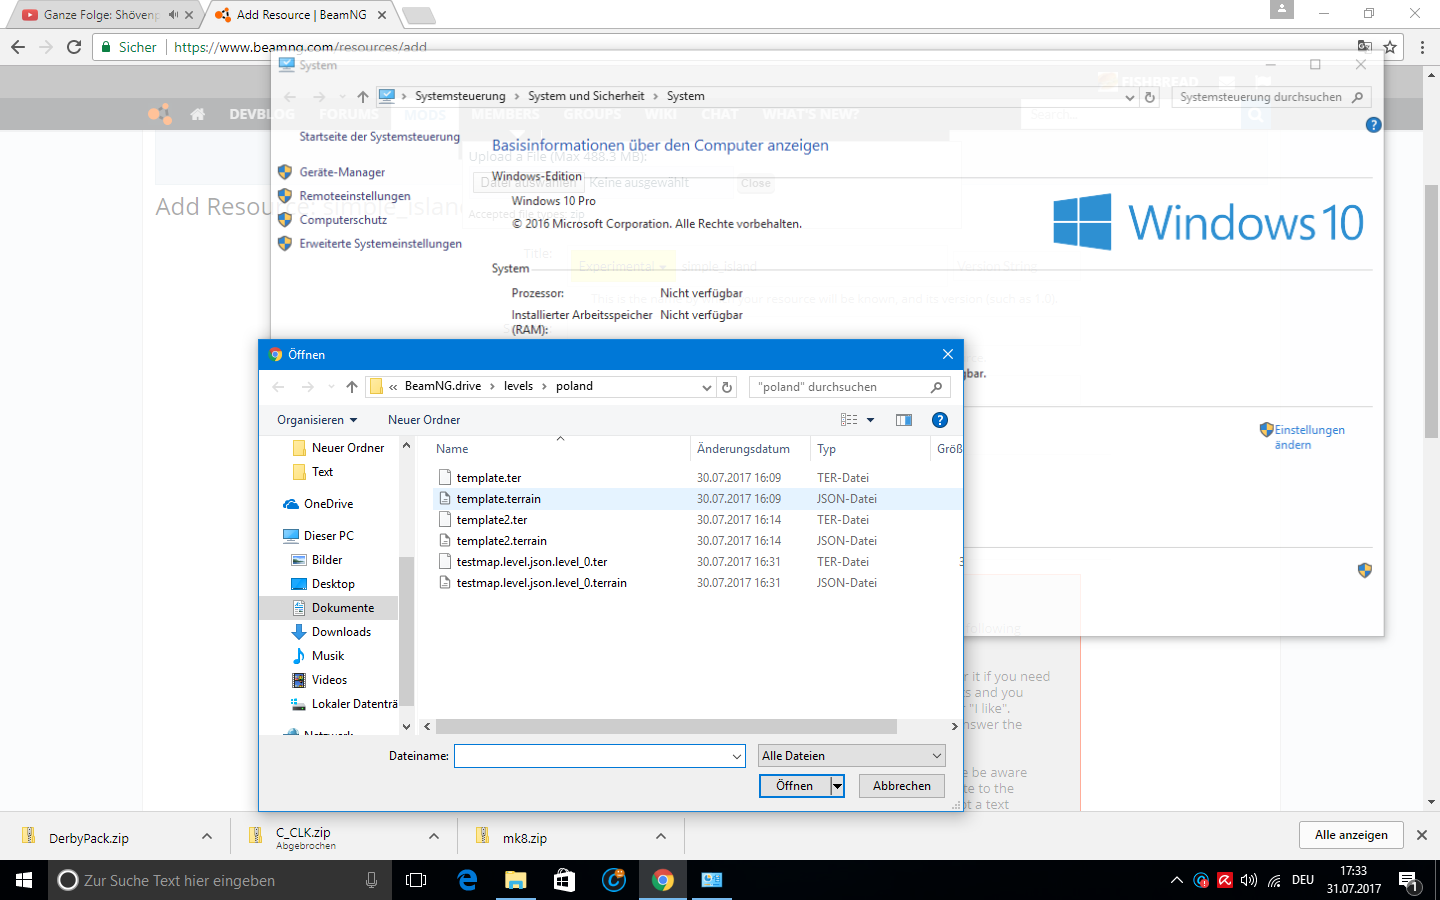Open Remoteeinstellungen in System window
Viewport: 1440px width, 900px height.
355,196
